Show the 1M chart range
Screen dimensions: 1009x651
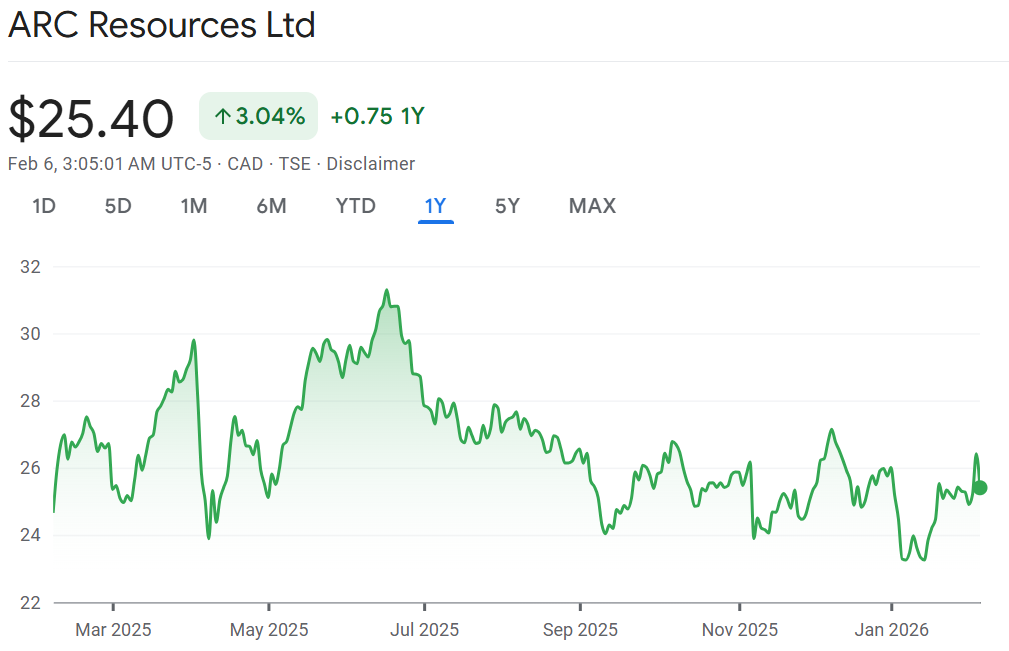[194, 206]
